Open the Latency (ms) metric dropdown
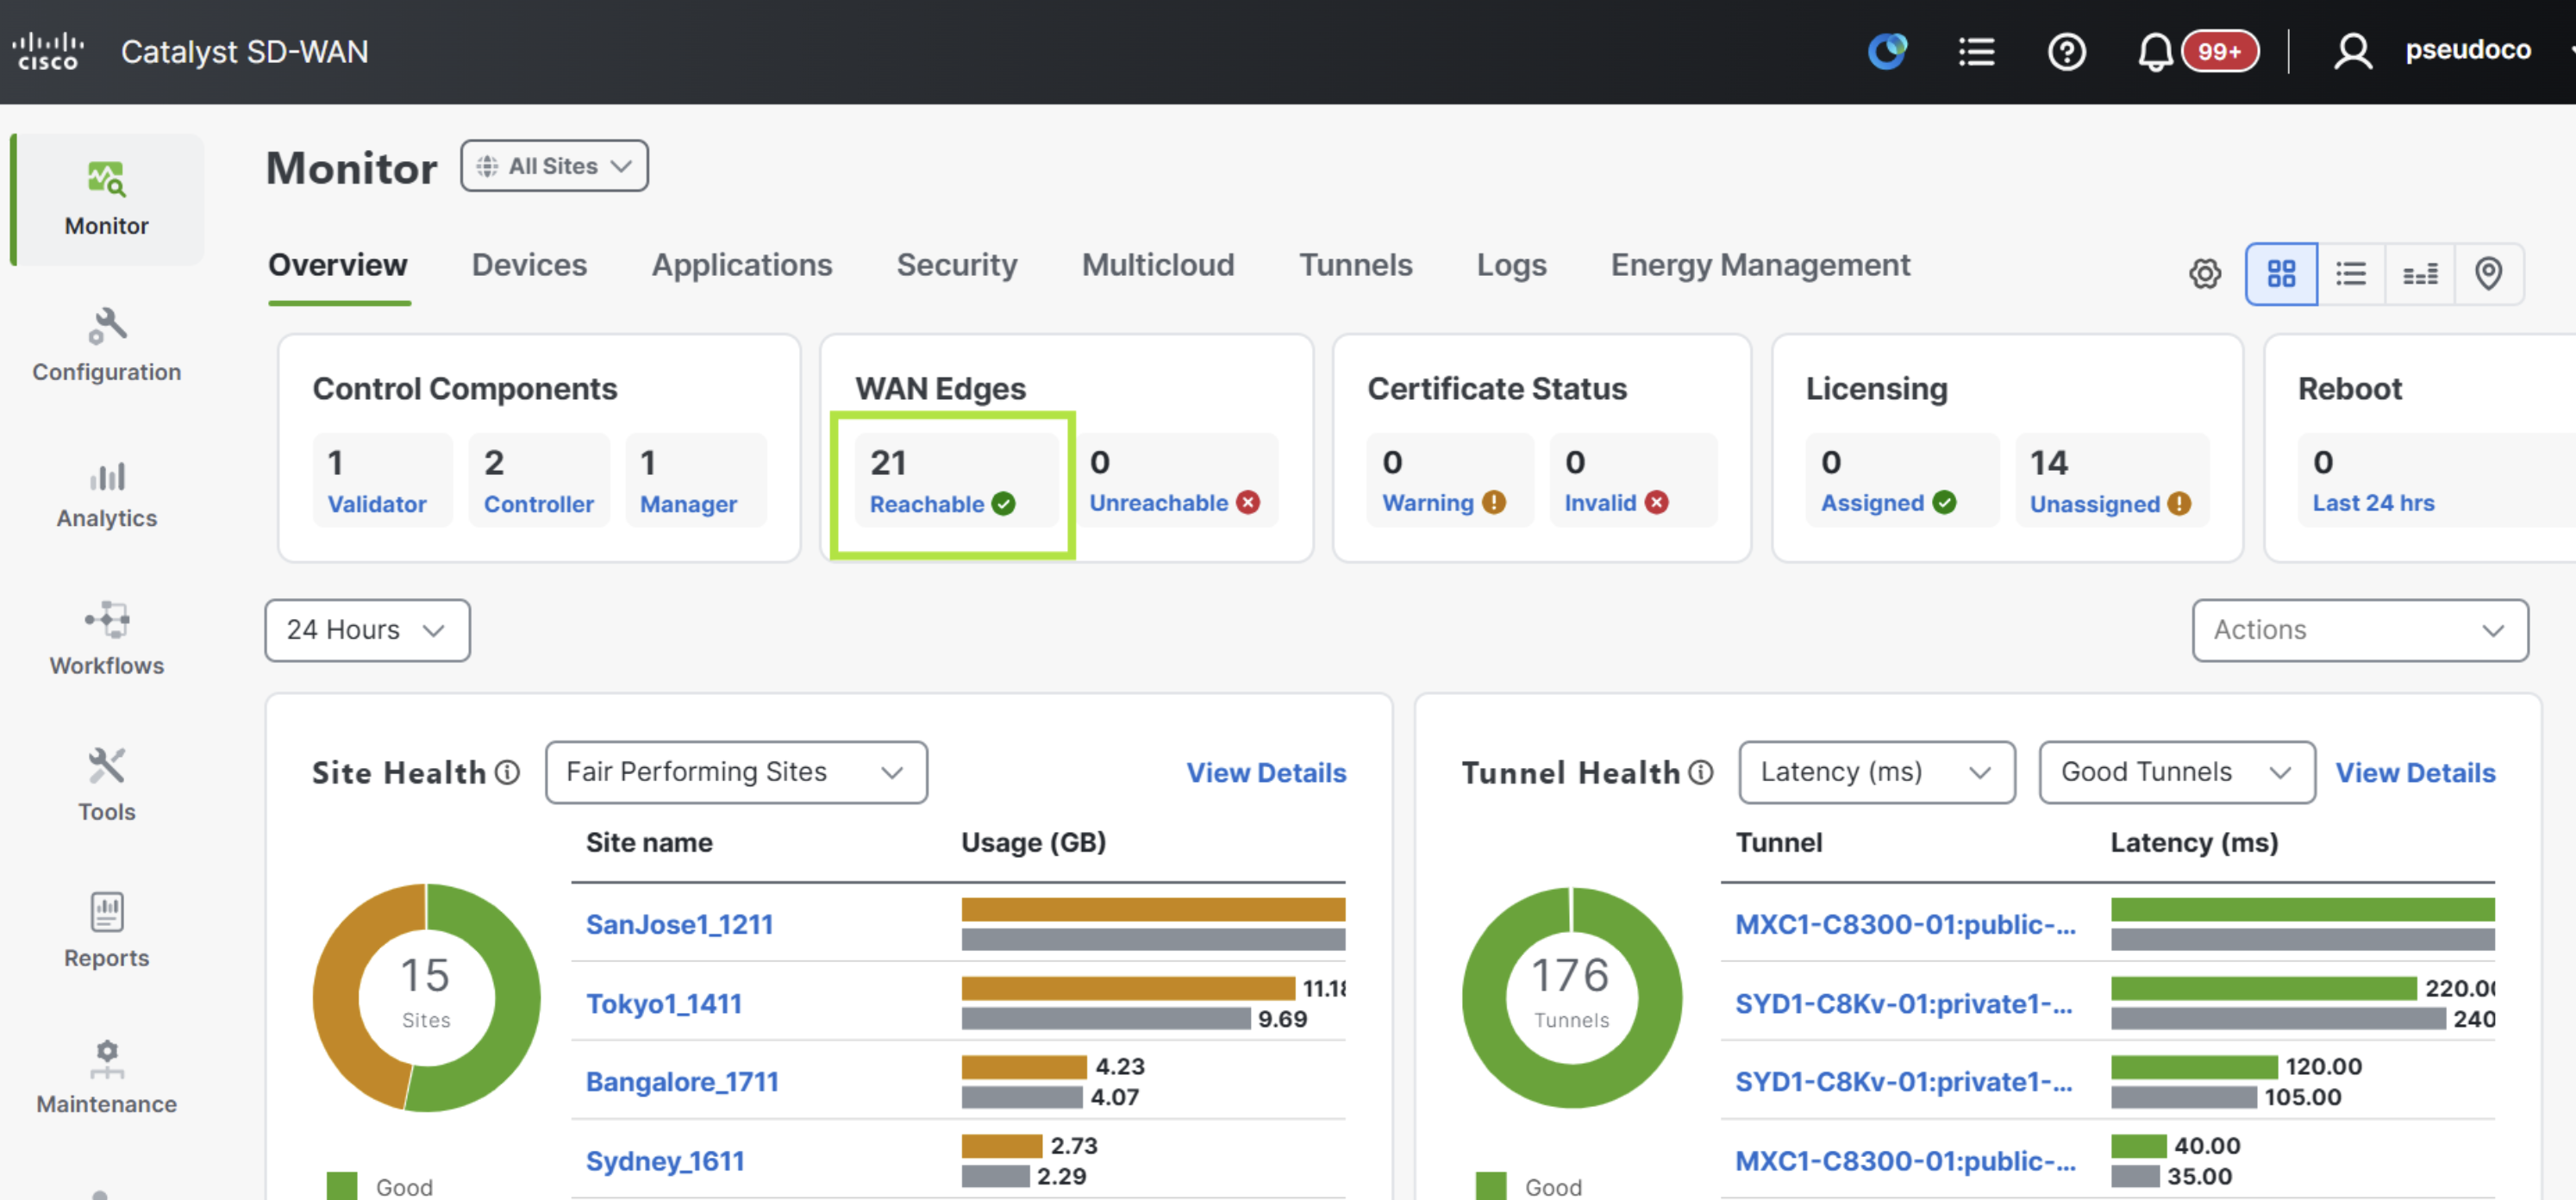Image resolution: width=2576 pixels, height=1200 pixels. [x=1876, y=772]
